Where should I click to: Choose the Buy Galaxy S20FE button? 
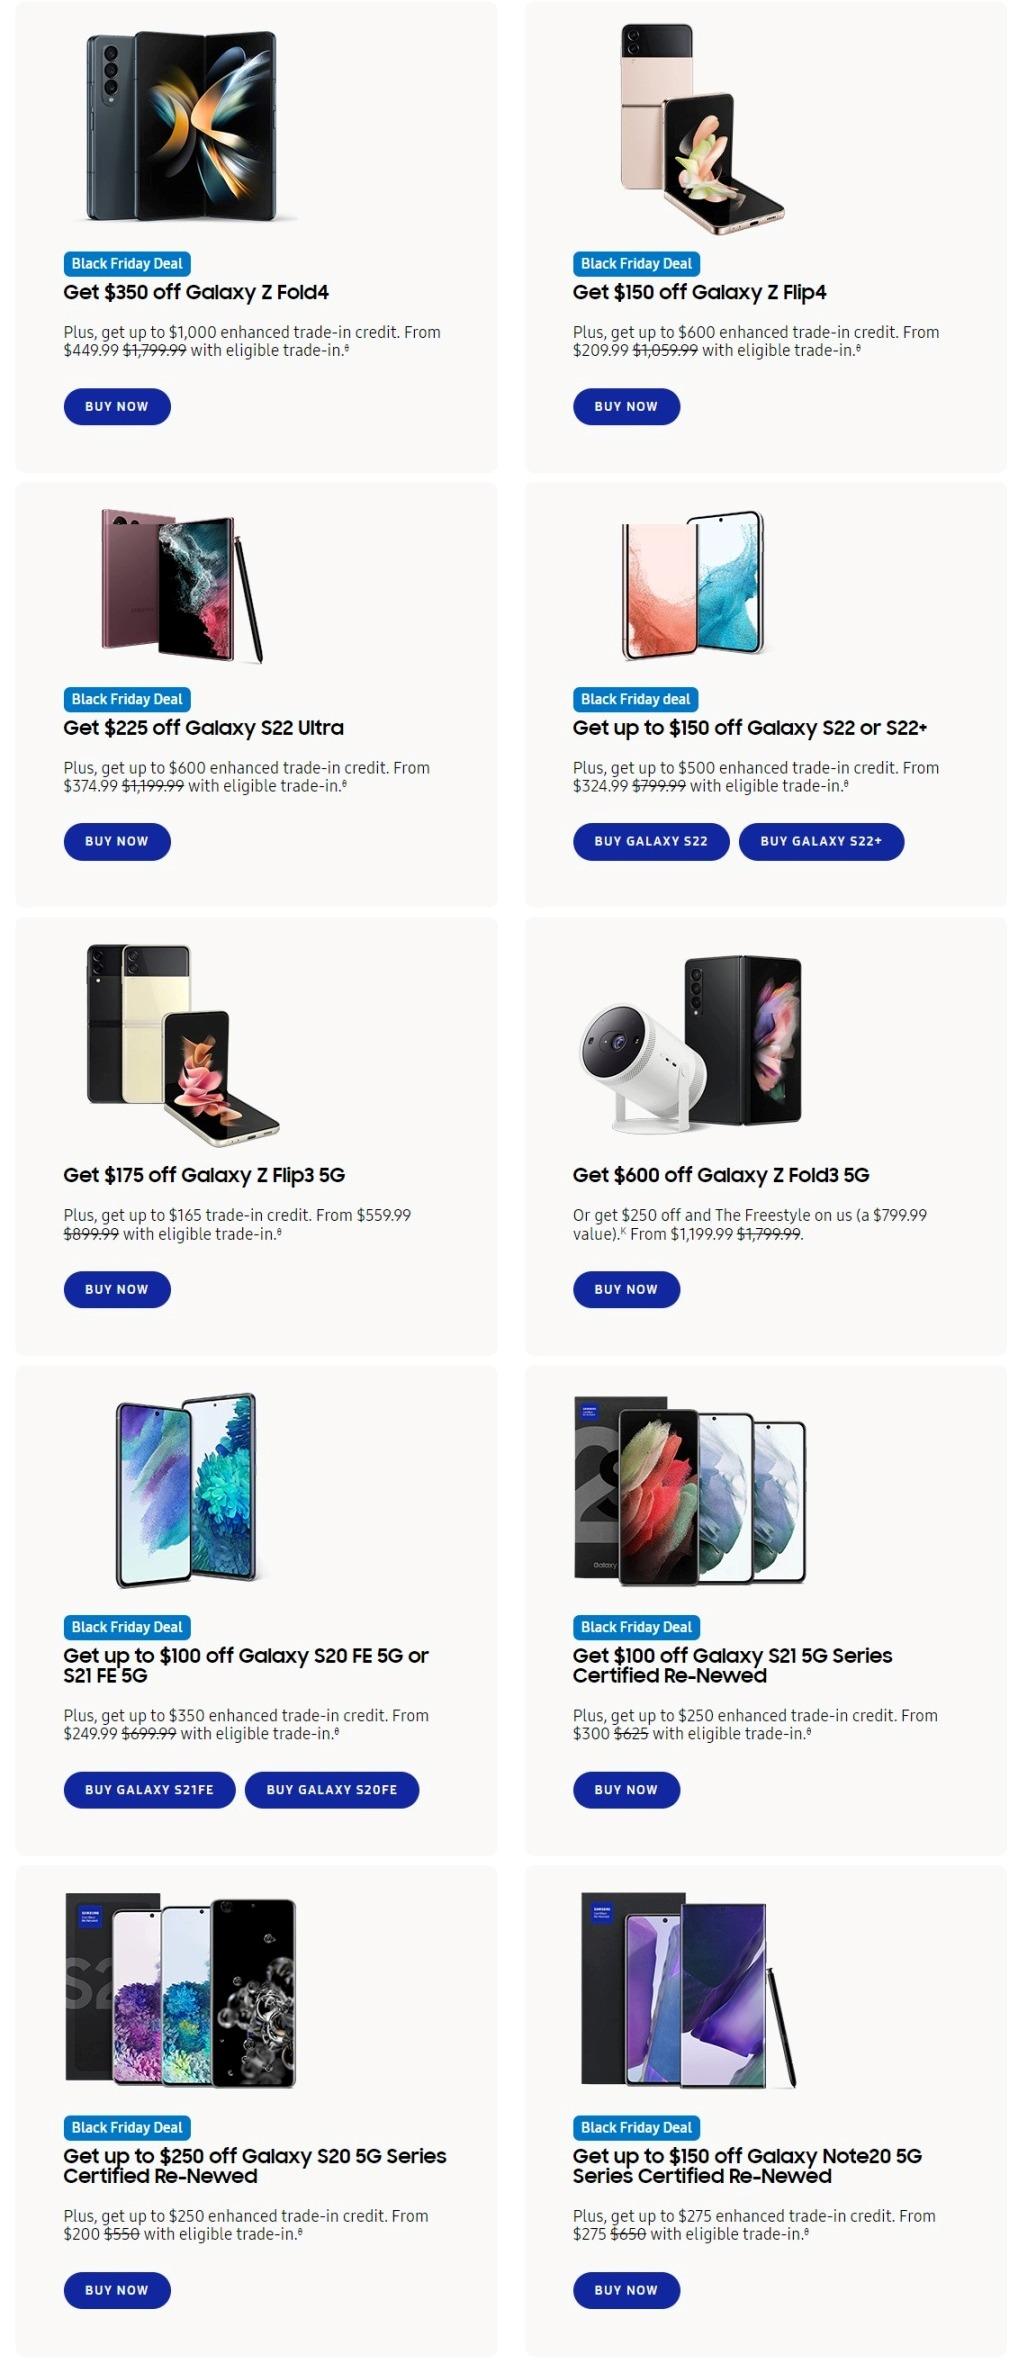[x=331, y=1789]
